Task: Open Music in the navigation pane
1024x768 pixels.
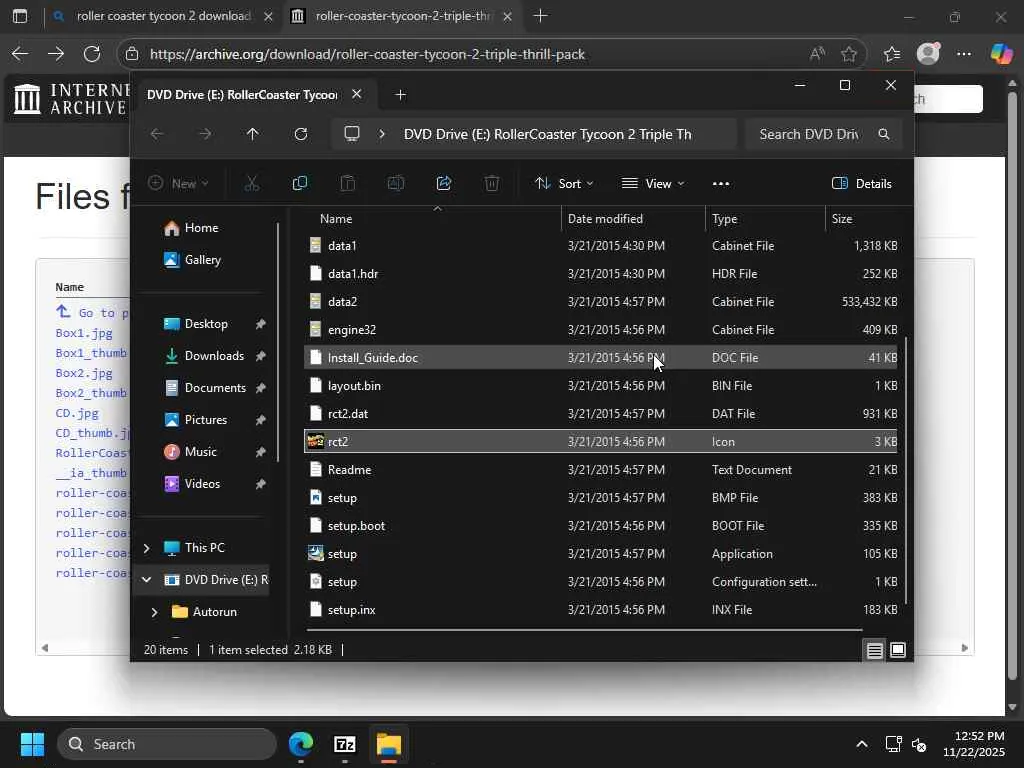Action: pos(190,452)
